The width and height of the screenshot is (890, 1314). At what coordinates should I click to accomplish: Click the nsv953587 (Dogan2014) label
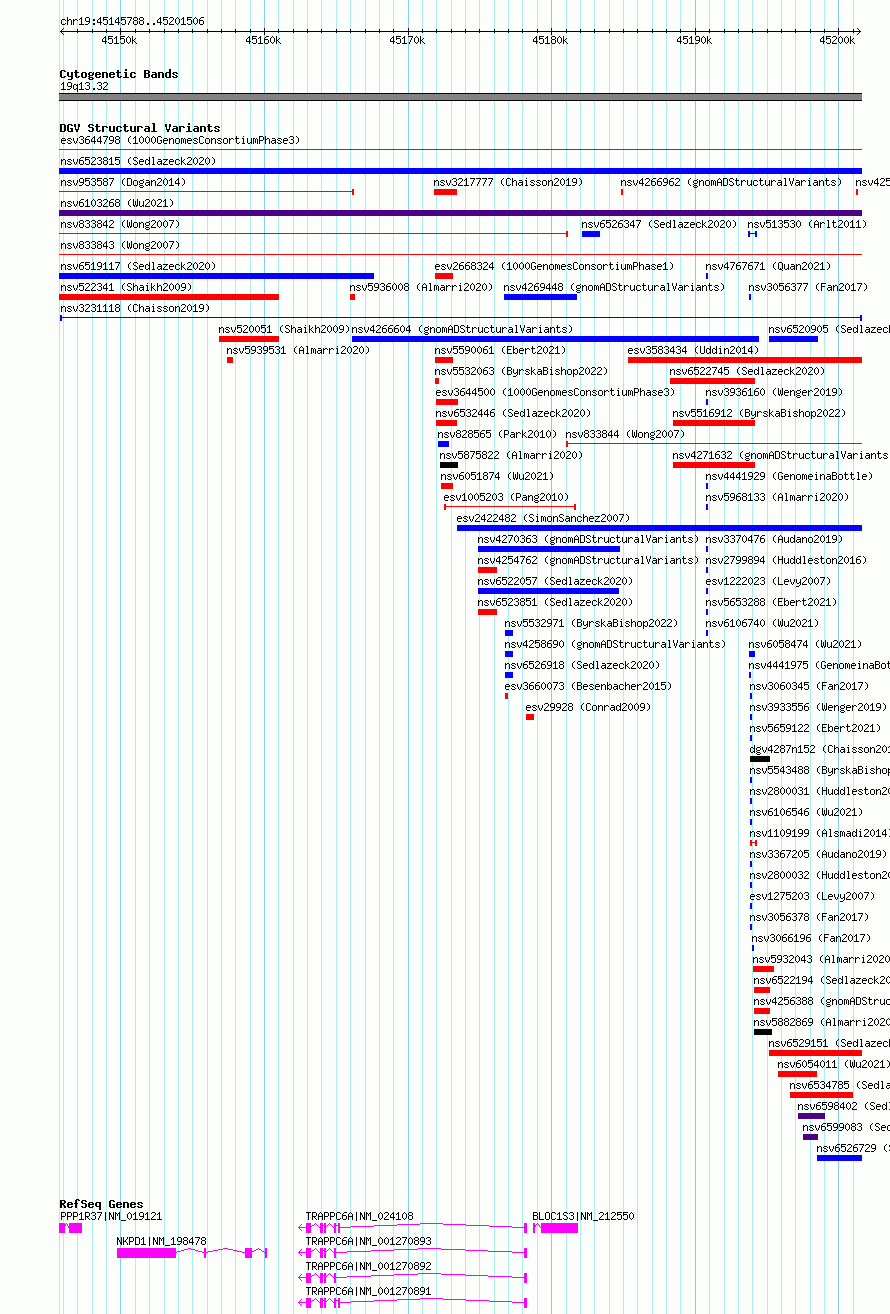coord(123,182)
